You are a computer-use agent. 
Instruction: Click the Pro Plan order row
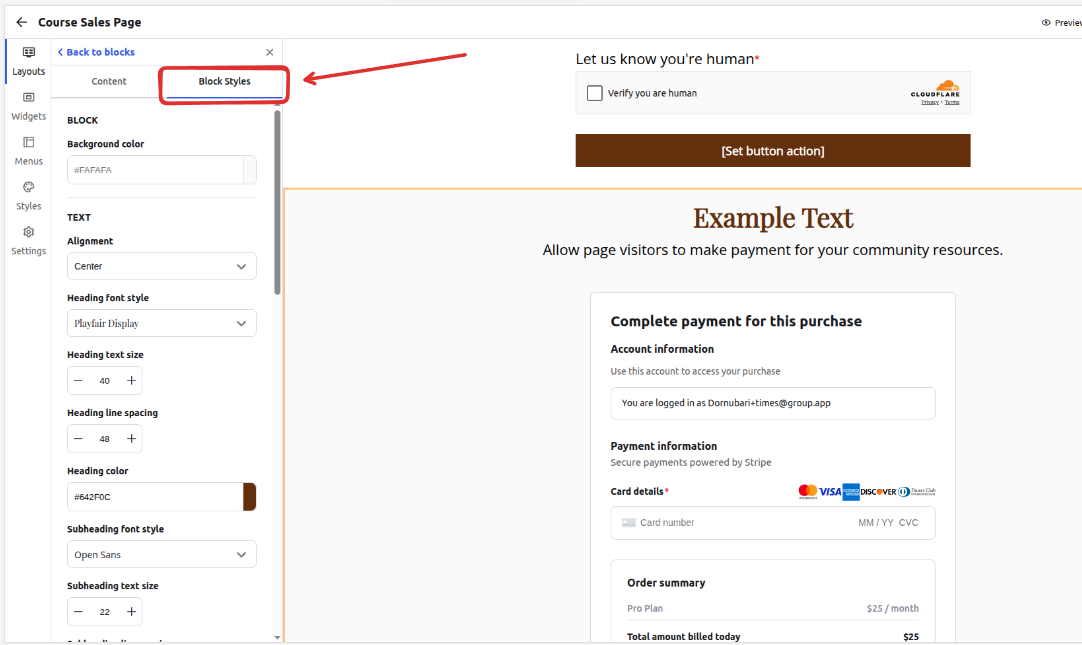[773, 608]
